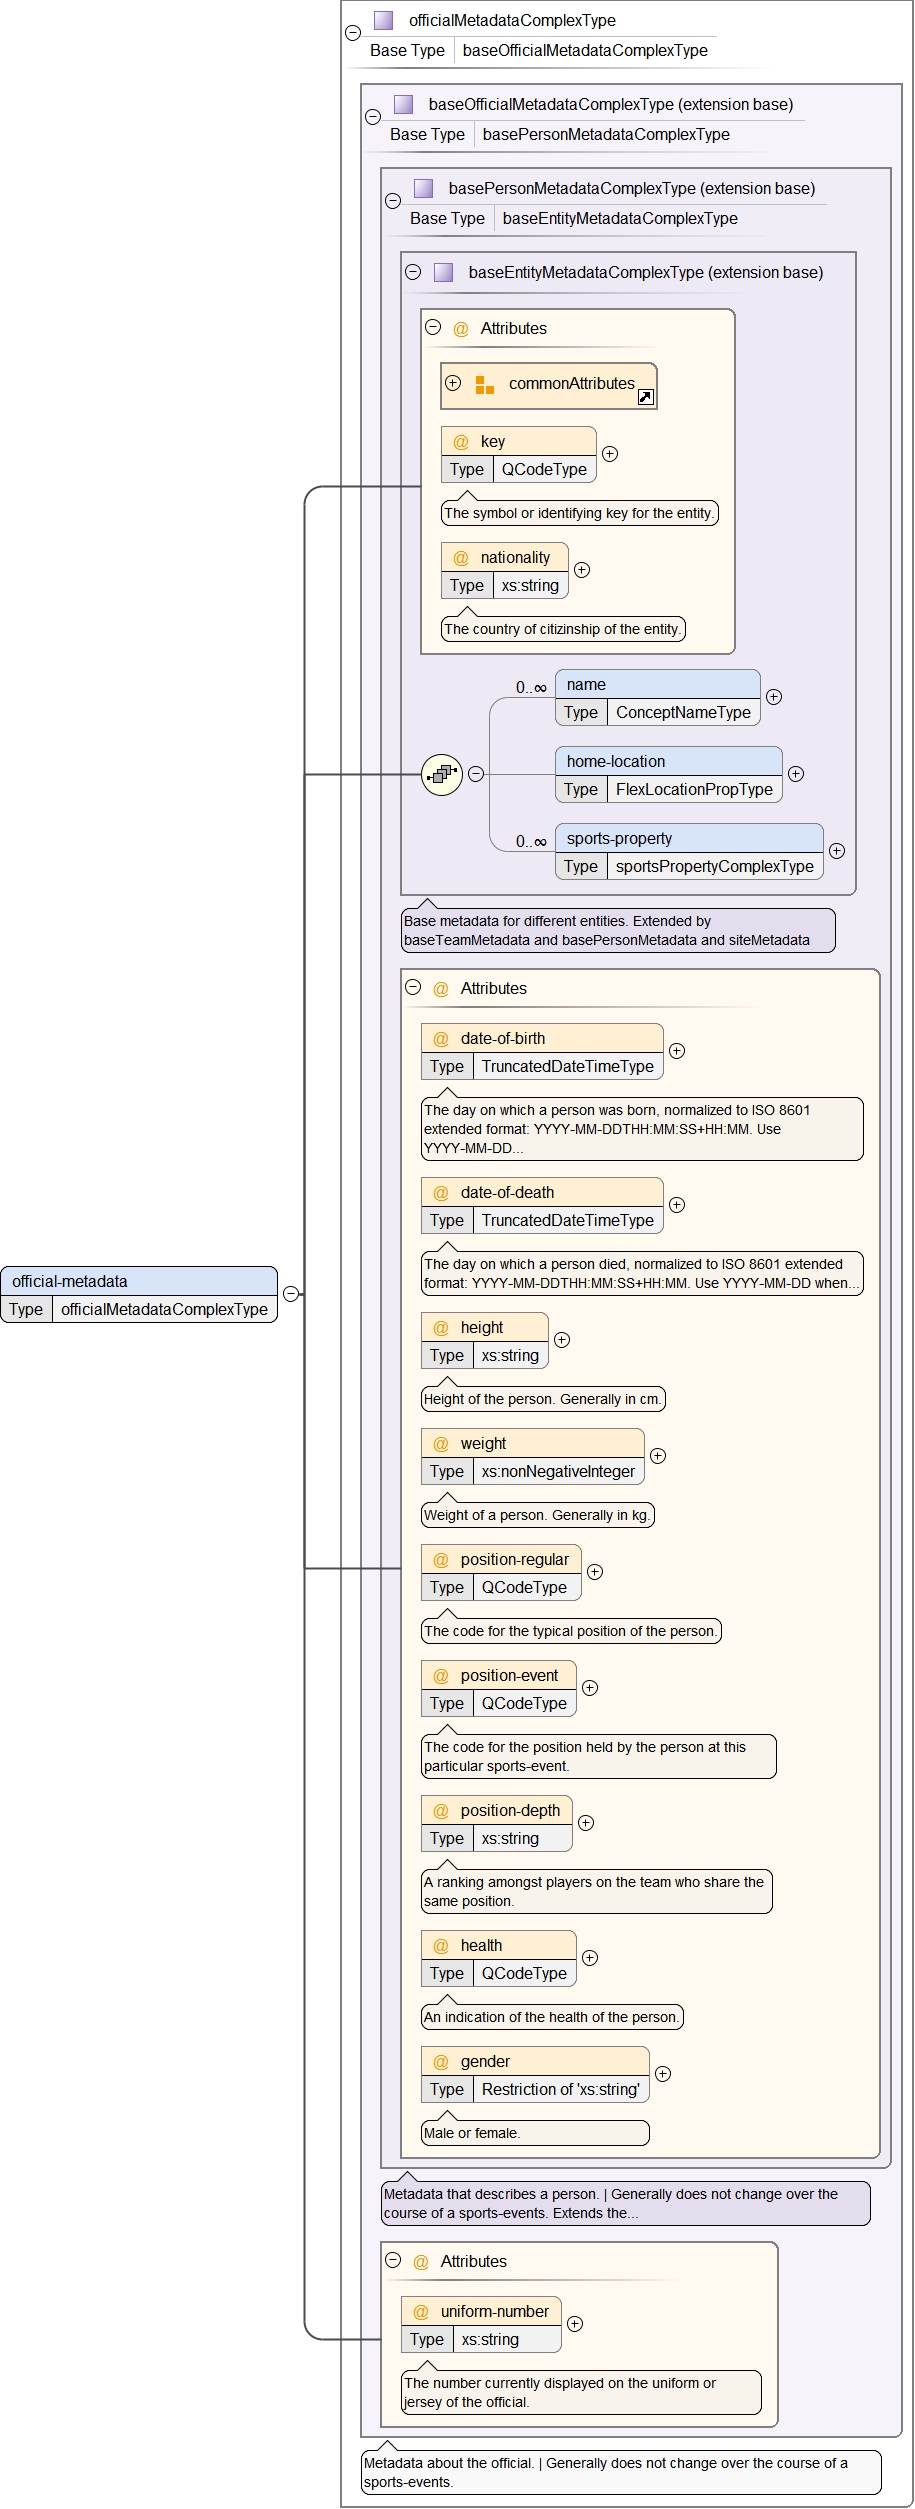The image size is (915, 2509).
Task: Click the baseEntityMetadataComplexType base type link
Action: [x=619, y=219]
